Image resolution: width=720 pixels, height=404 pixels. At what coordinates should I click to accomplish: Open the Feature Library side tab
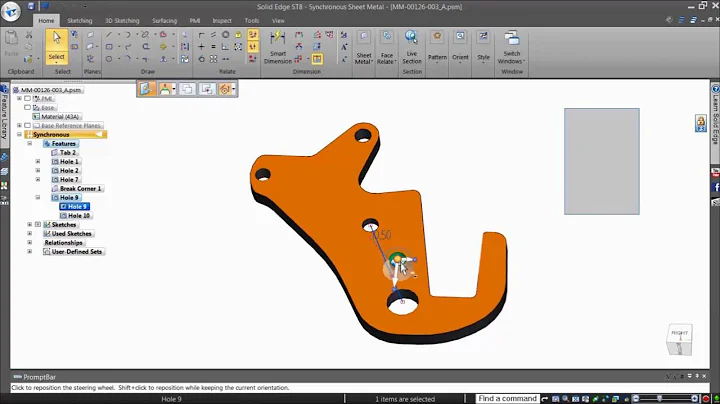tap(4, 115)
